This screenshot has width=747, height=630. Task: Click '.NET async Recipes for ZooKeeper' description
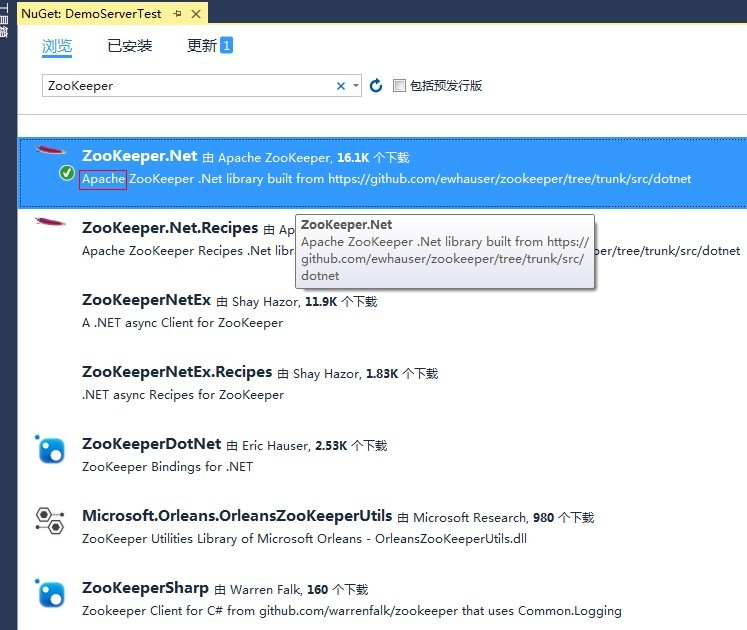tap(183, 395)
